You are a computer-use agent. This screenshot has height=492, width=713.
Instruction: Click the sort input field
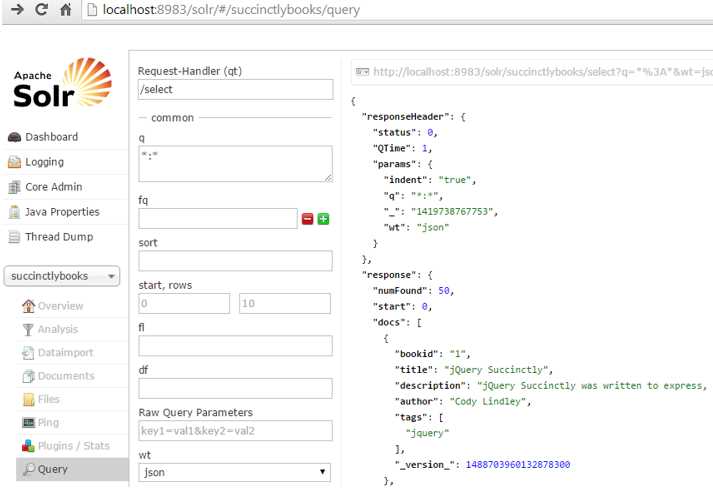[x=236, y=261]
